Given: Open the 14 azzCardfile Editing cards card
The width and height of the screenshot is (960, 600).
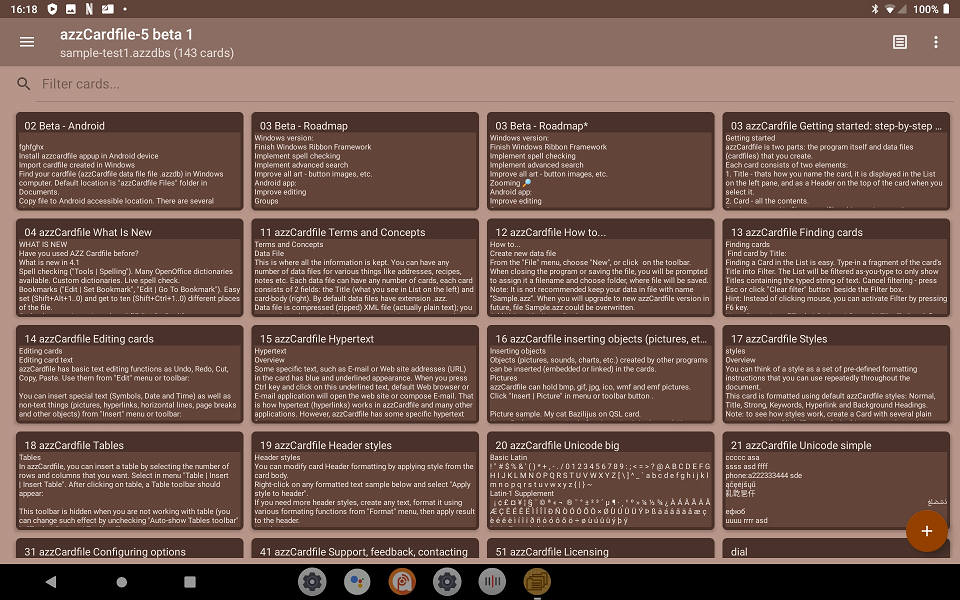Looking at the screenshot, I should pyautogui.click(x=129, y=374).
